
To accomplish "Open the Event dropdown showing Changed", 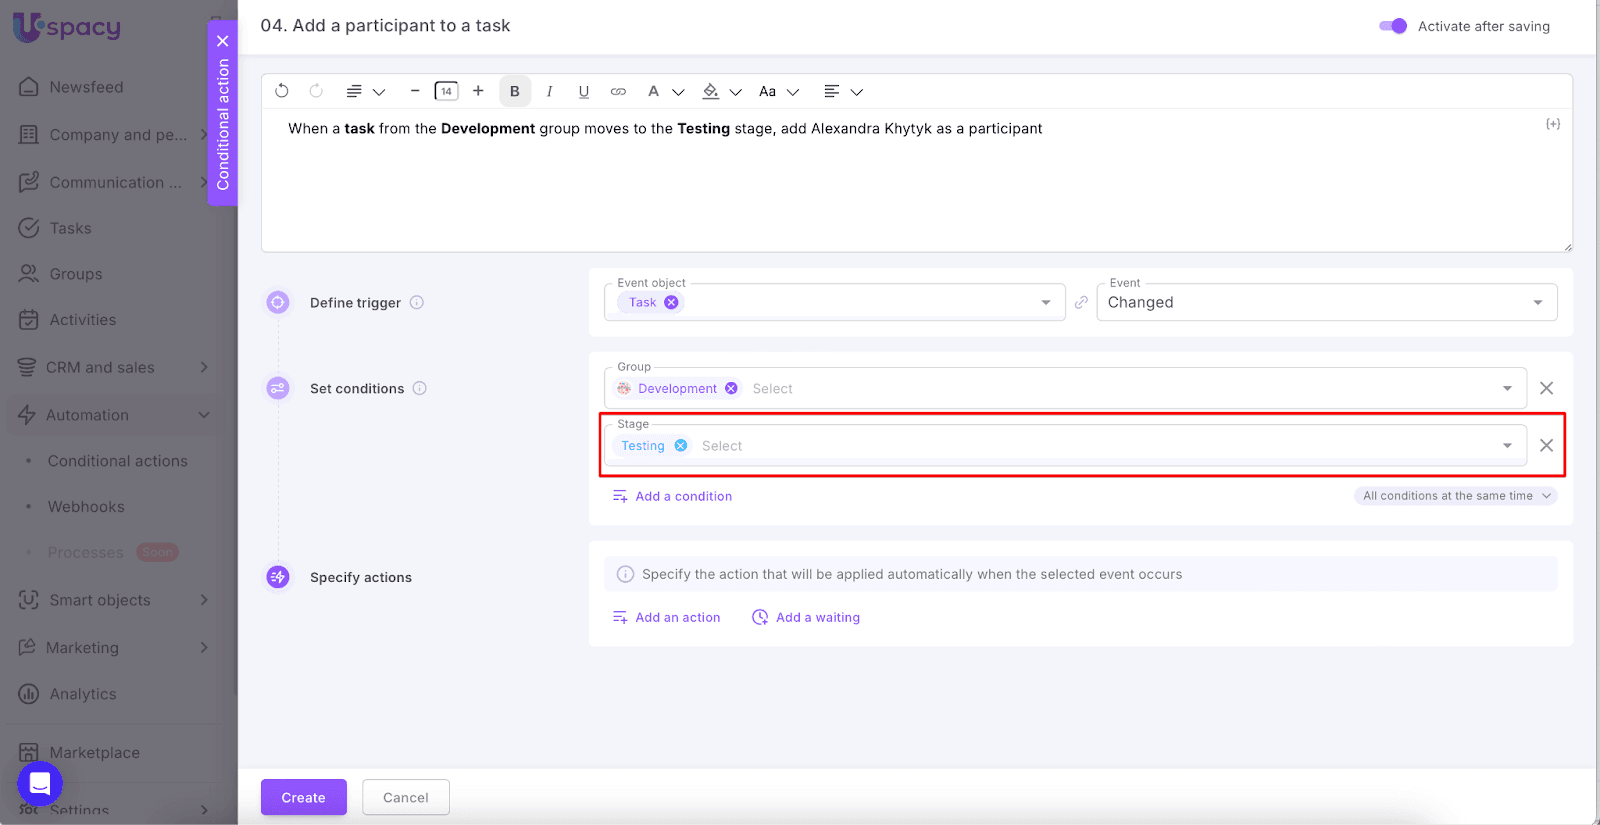I will pyautogui.click(x=1326, y=303).
